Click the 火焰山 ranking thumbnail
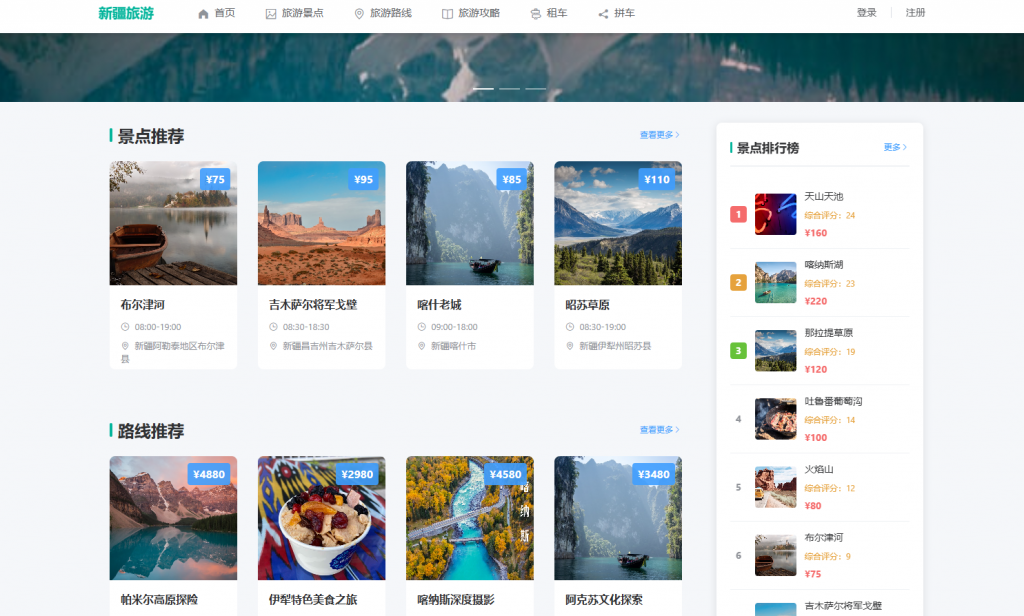 click(x=775, y=487)
